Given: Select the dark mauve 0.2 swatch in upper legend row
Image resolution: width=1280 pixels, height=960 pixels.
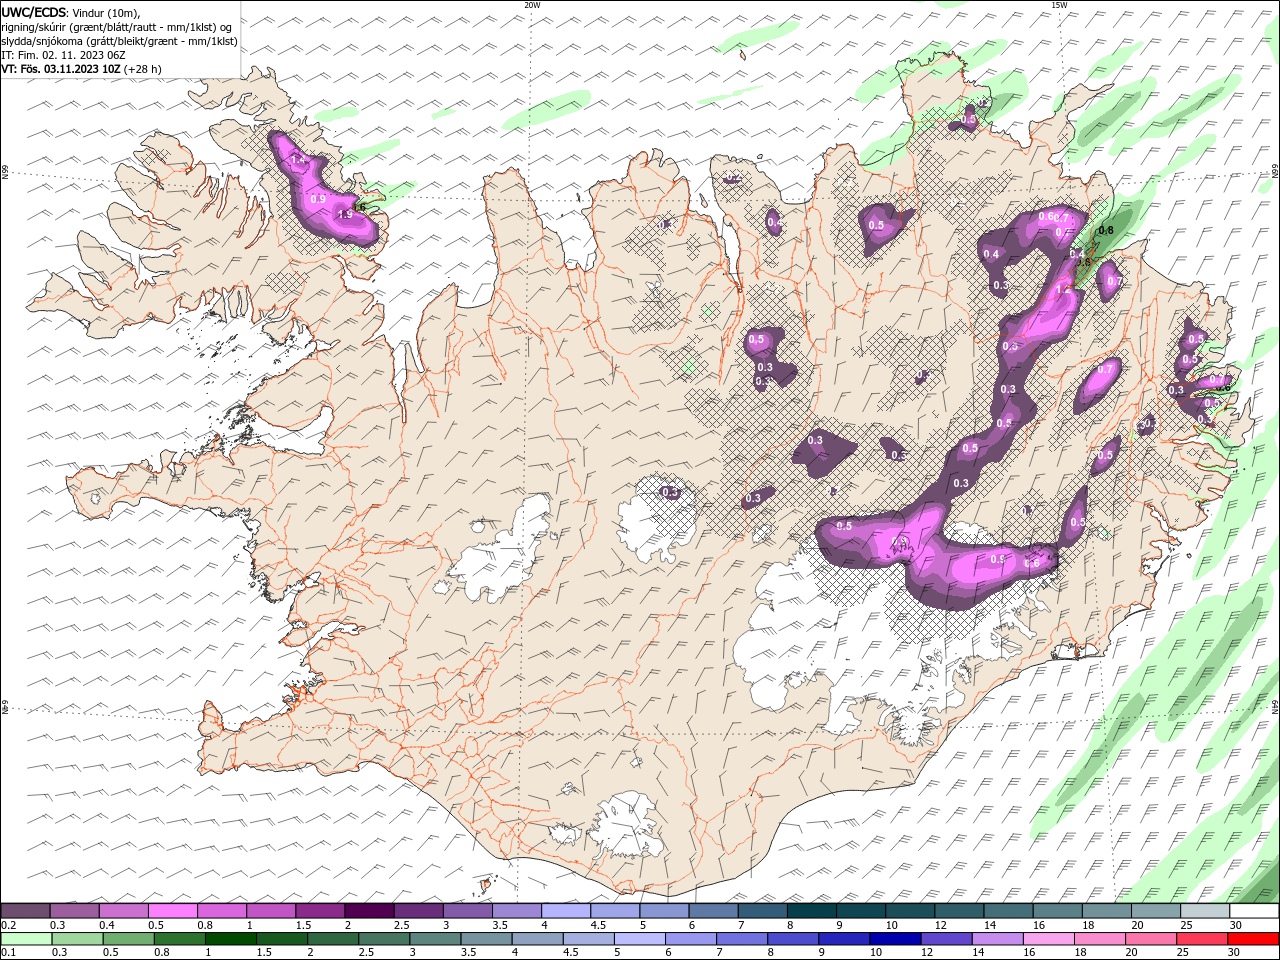Looking at the screenshot, I should pos(26,911).
